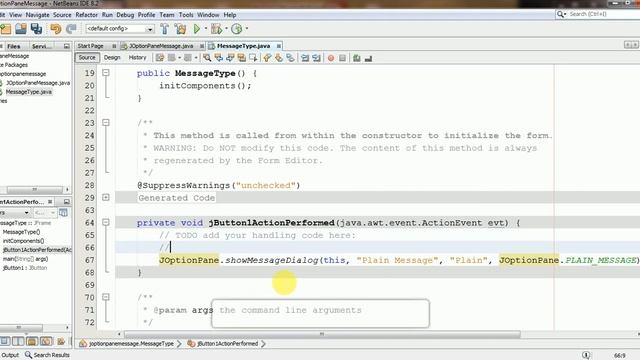This screenshot has width=640, height=360.
Task: Click the Last Edit icon in editor toolbar
Action: tap(160, 58)
